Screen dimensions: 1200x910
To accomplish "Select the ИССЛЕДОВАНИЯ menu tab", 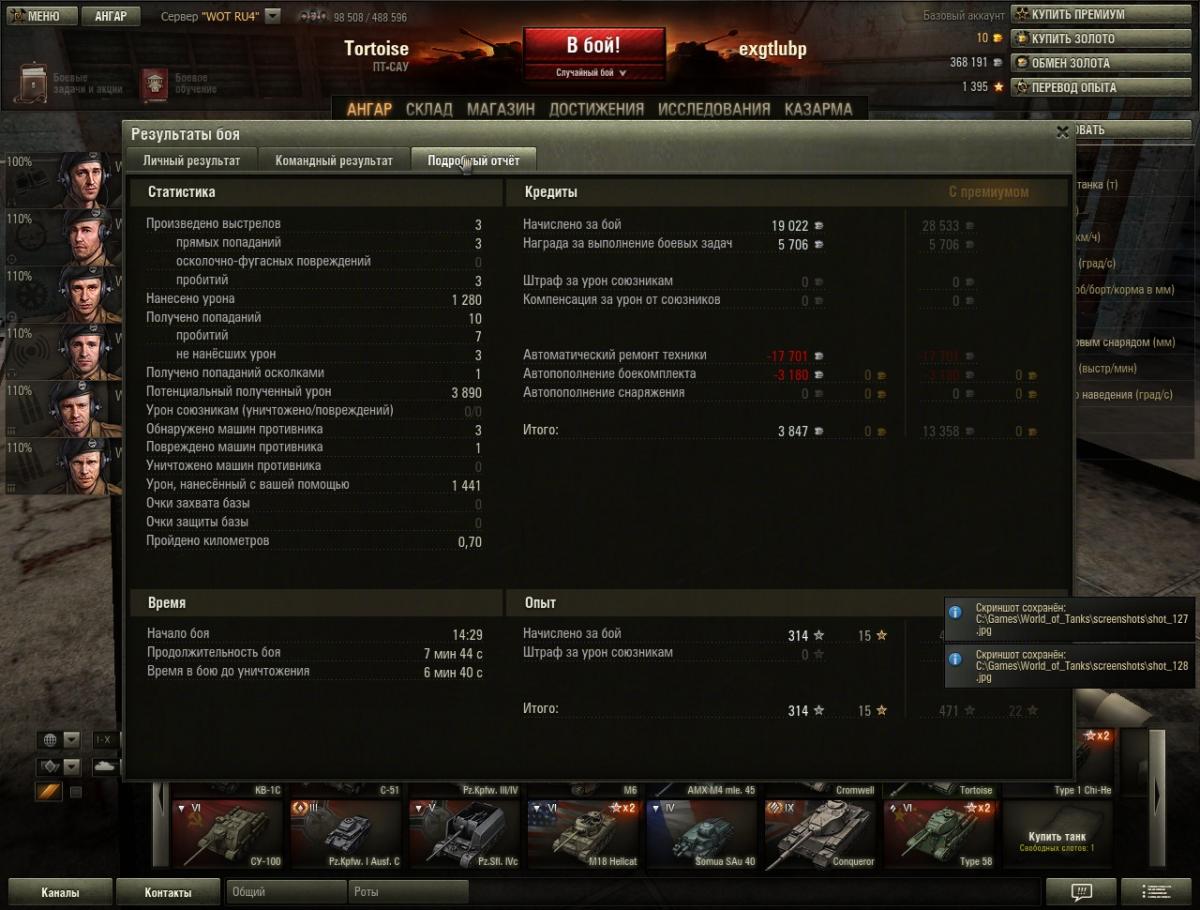I will (x=714, y=109).
